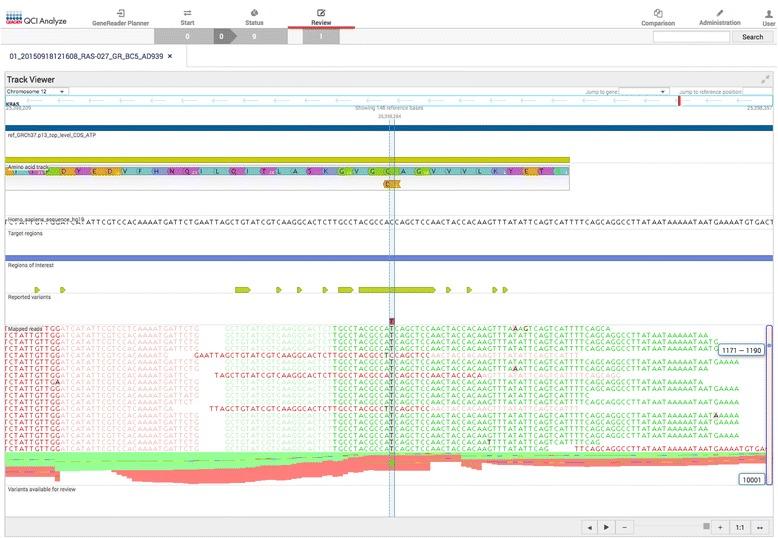Open the Comparison section

click(x=658, y=18)
